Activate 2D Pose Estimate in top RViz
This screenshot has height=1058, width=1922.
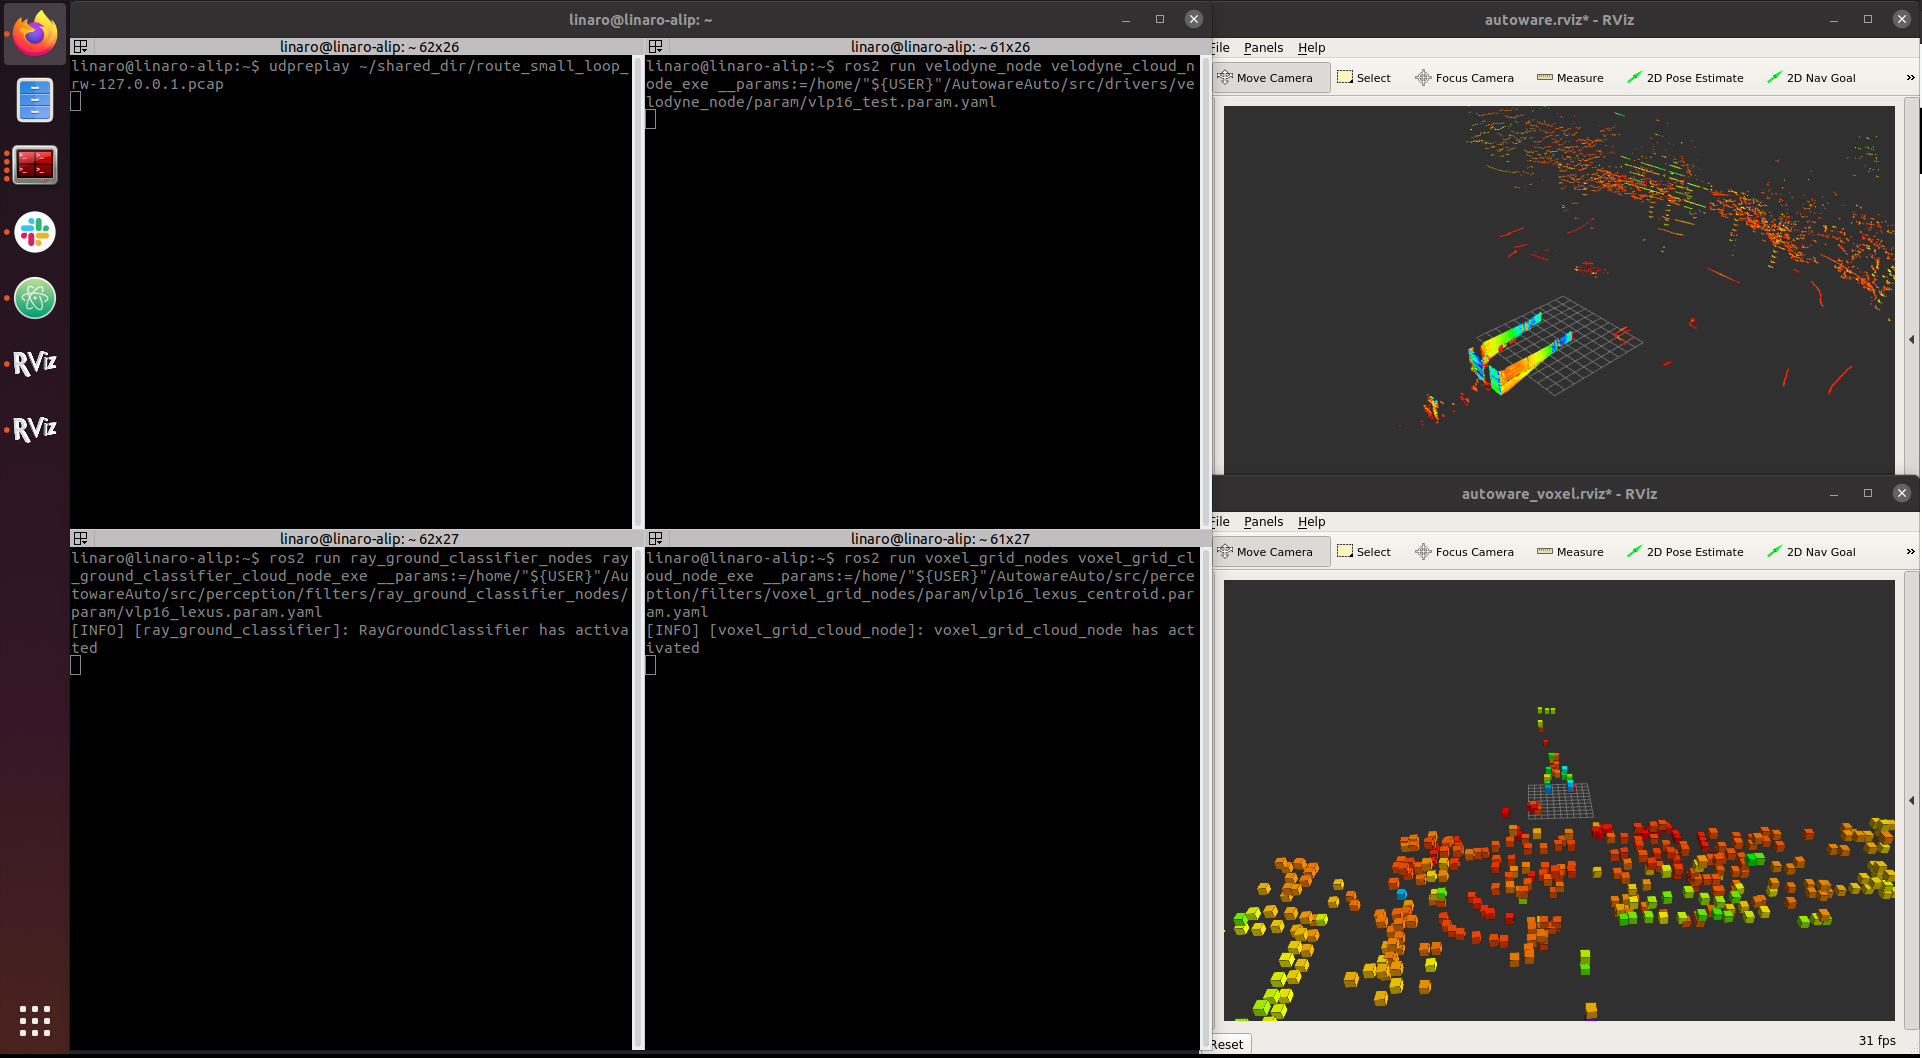tap(1685, 78)
